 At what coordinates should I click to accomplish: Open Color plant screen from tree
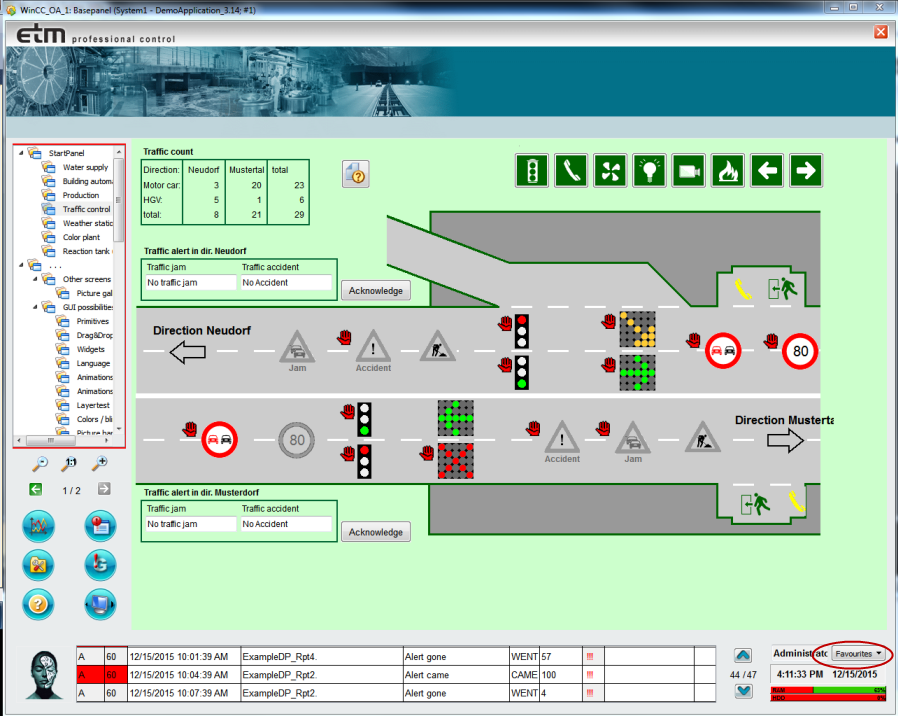point(81,237)
